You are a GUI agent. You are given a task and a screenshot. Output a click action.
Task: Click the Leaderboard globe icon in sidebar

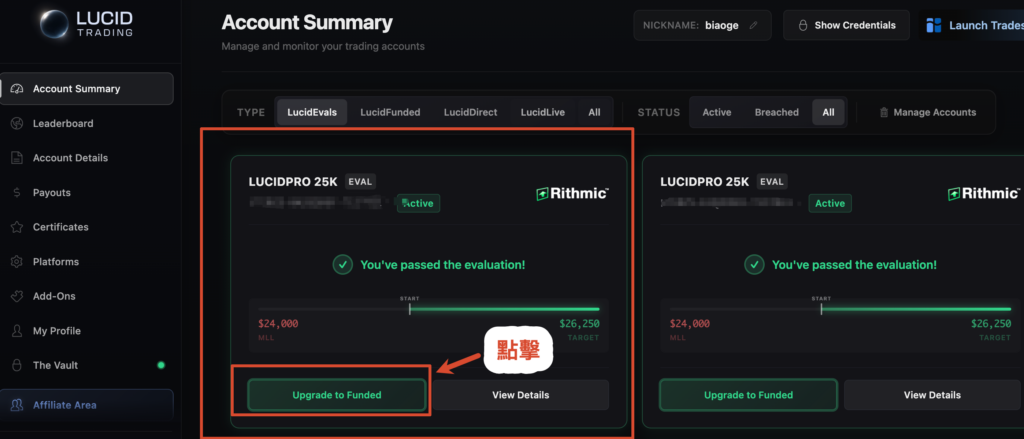pos(16,123)
